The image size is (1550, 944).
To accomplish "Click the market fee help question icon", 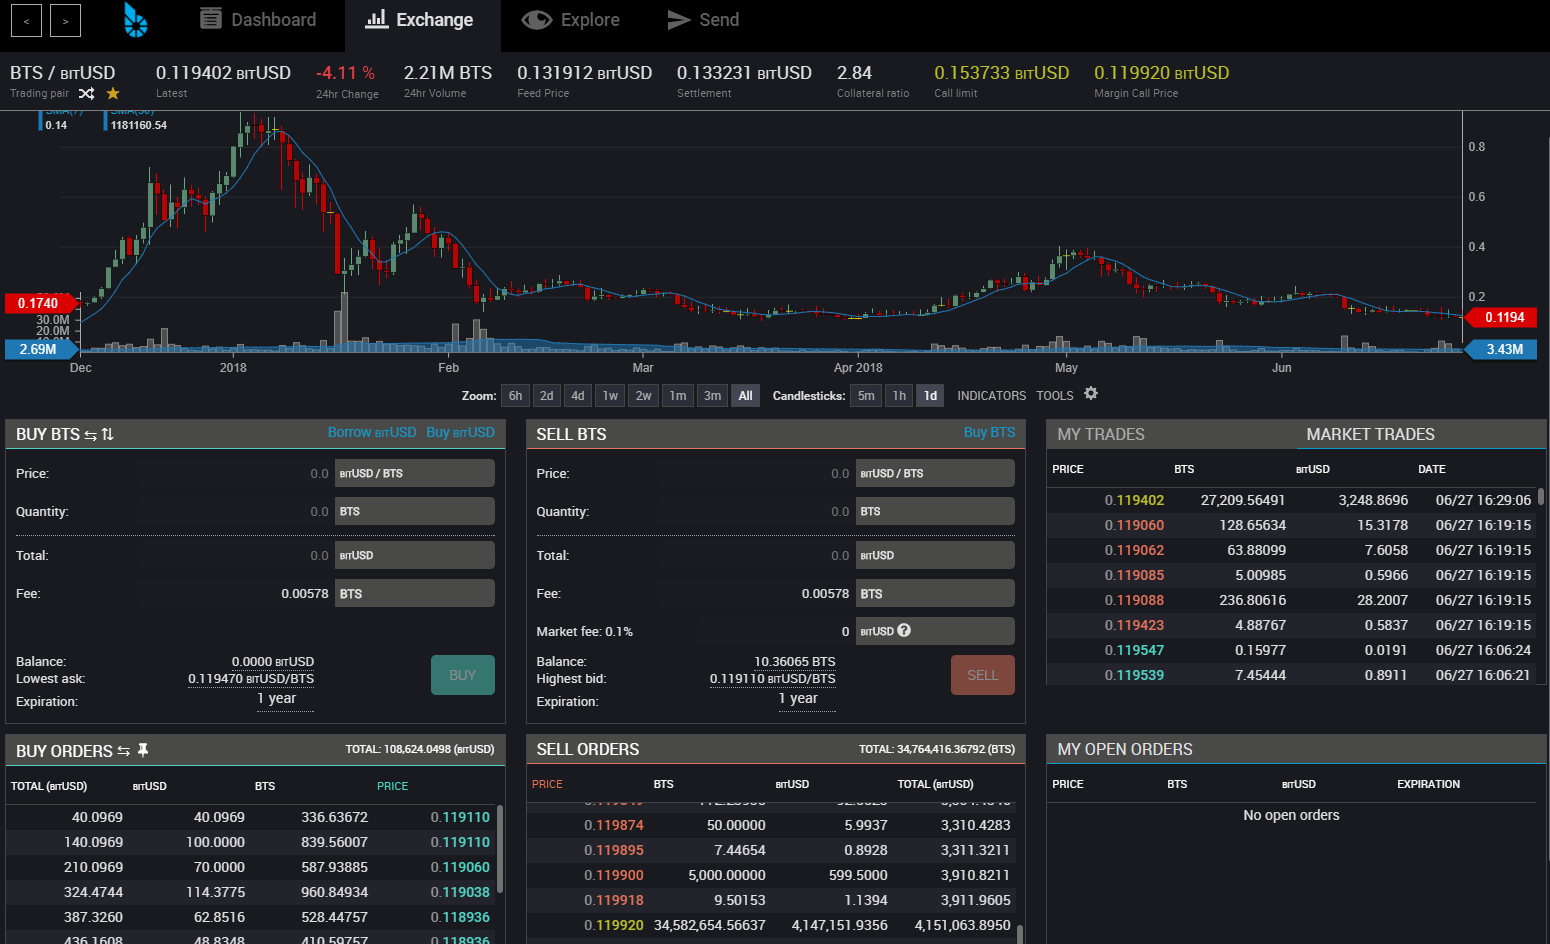I will (904, 630).
